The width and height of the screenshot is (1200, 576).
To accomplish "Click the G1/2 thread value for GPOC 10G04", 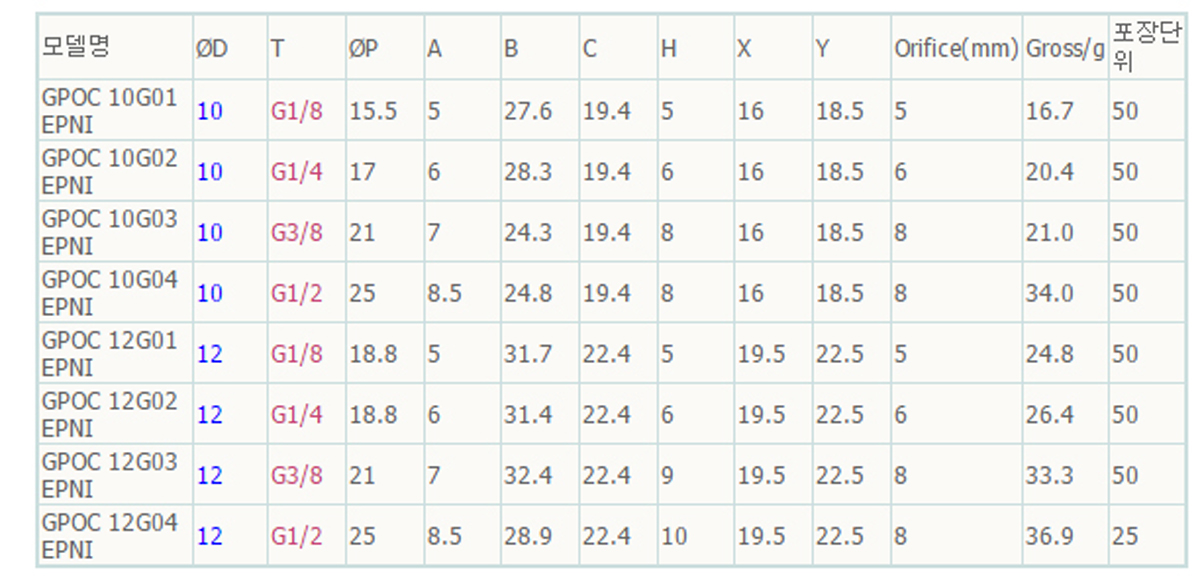I will pyautogui.click(x=297, y=294).
